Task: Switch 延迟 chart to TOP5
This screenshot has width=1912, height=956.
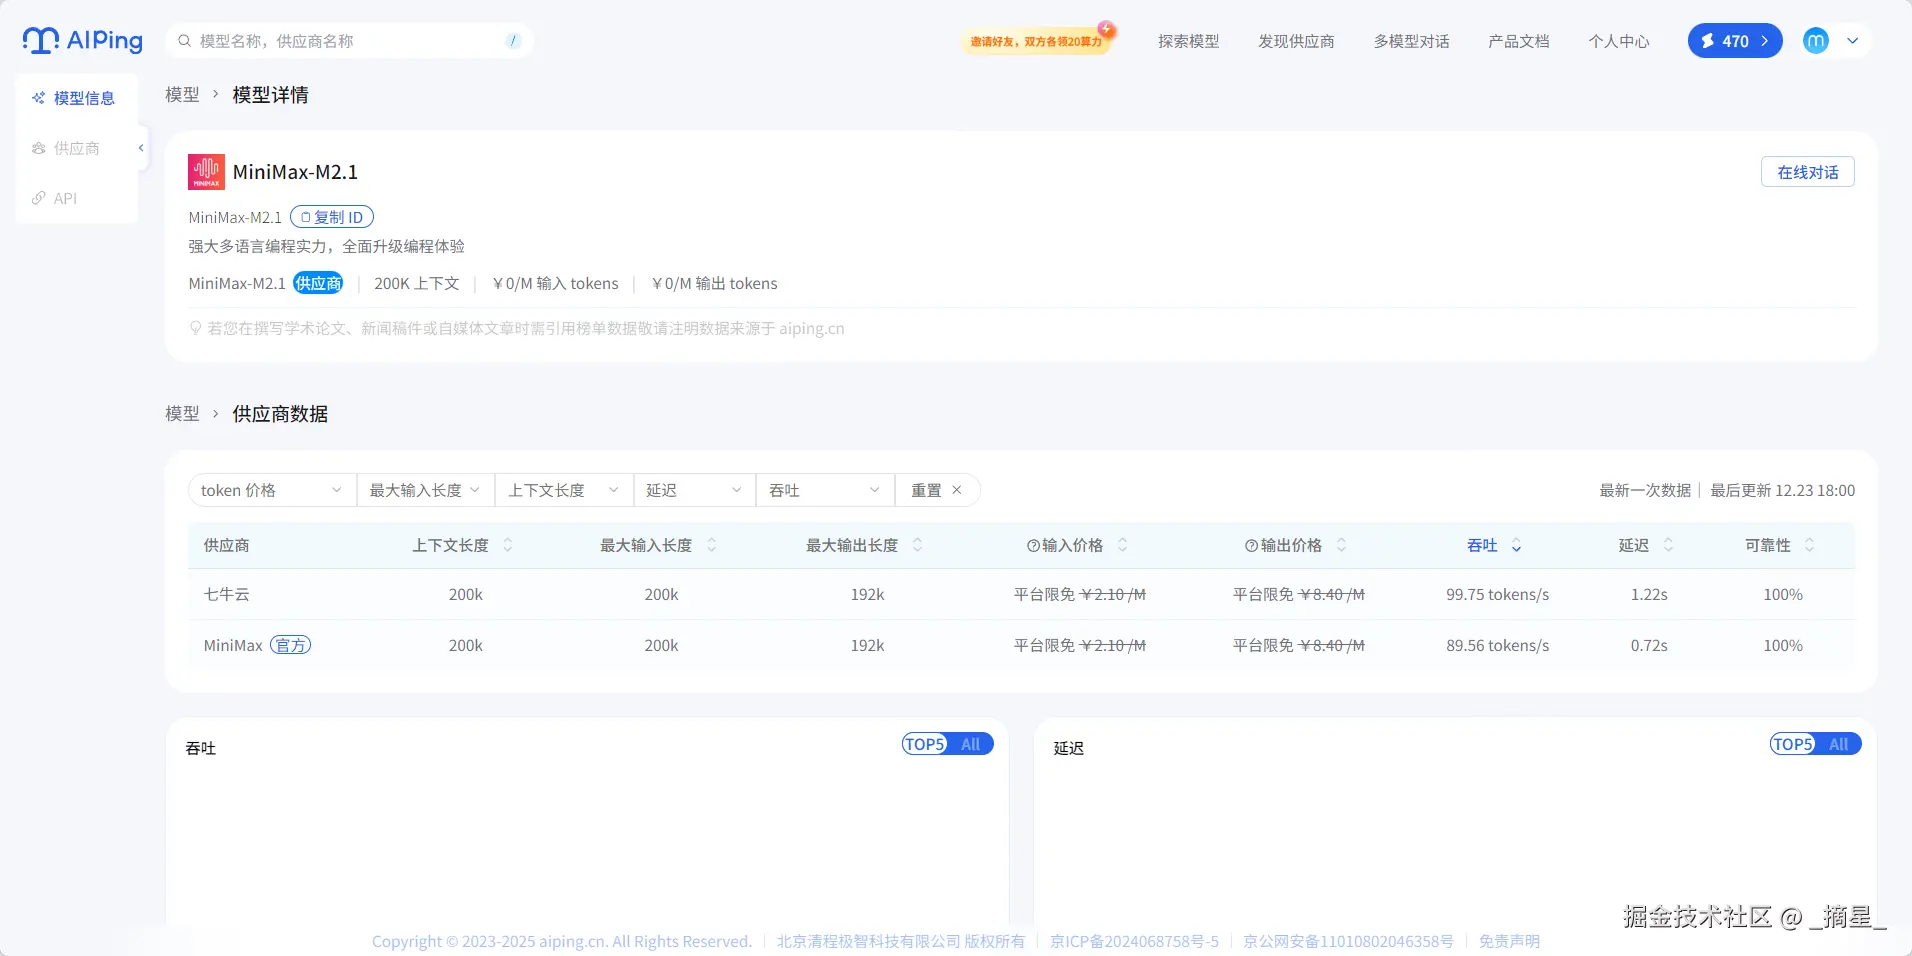Action: [x=1793, y=744]
